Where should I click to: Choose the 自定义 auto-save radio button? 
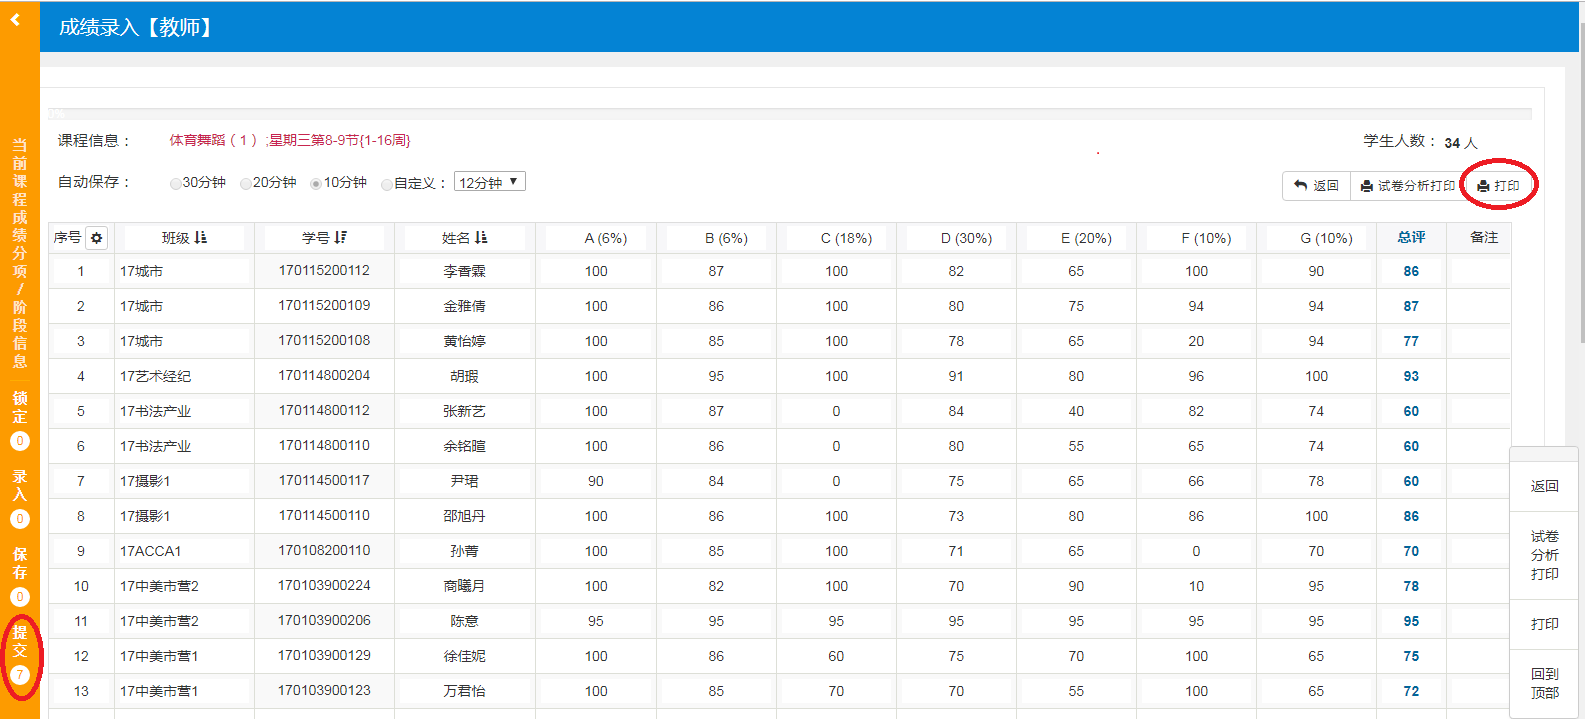(387, 184)
